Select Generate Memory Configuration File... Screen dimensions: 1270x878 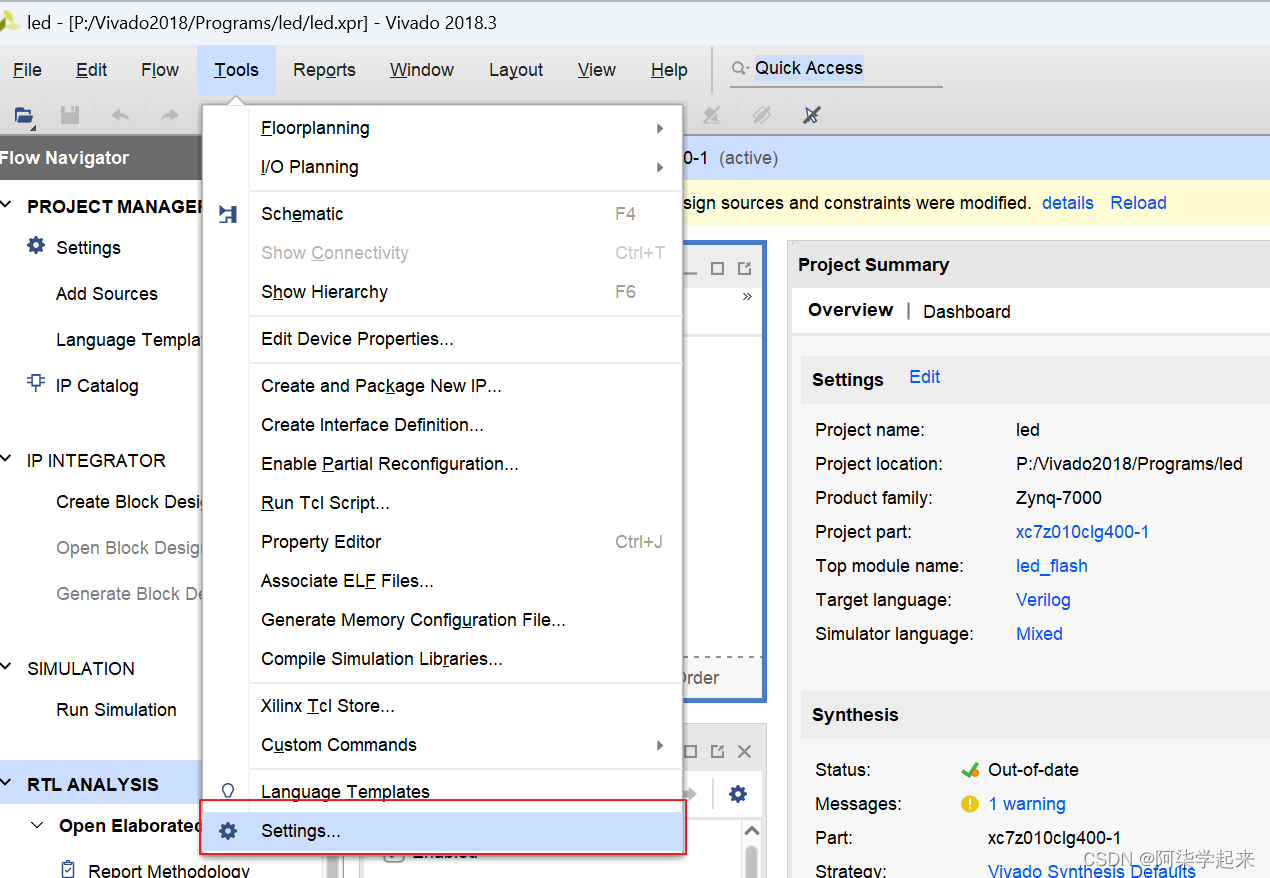click(443, 620)
